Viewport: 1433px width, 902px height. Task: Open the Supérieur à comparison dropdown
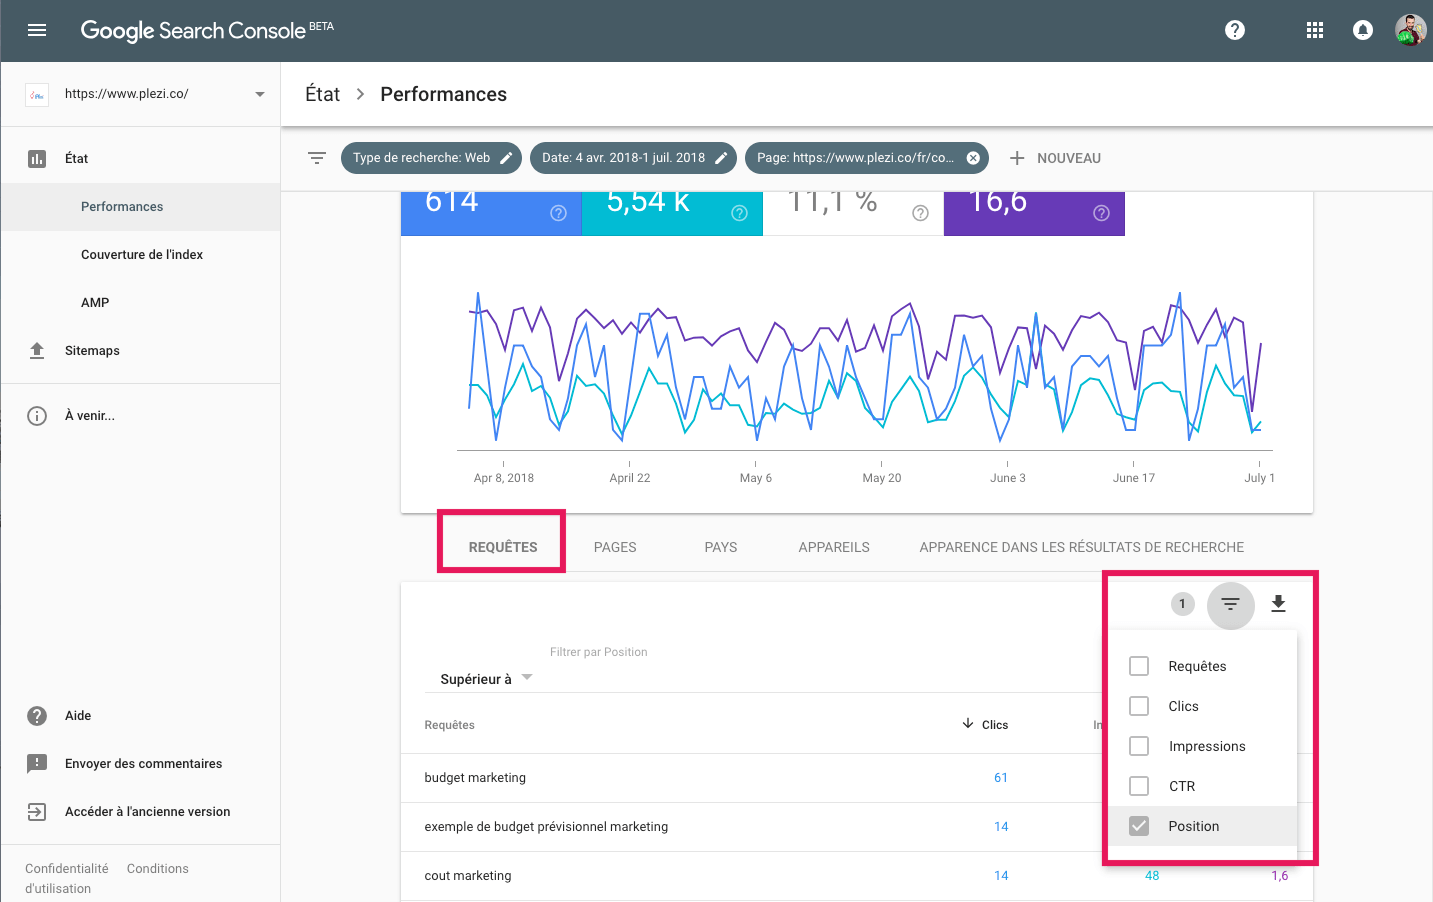[486, 679]
